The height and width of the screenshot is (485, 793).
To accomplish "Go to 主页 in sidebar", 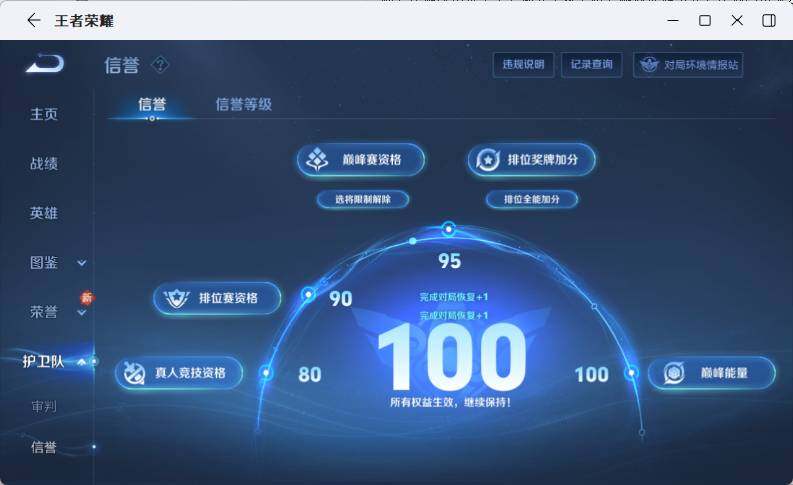I will (44, 114).
